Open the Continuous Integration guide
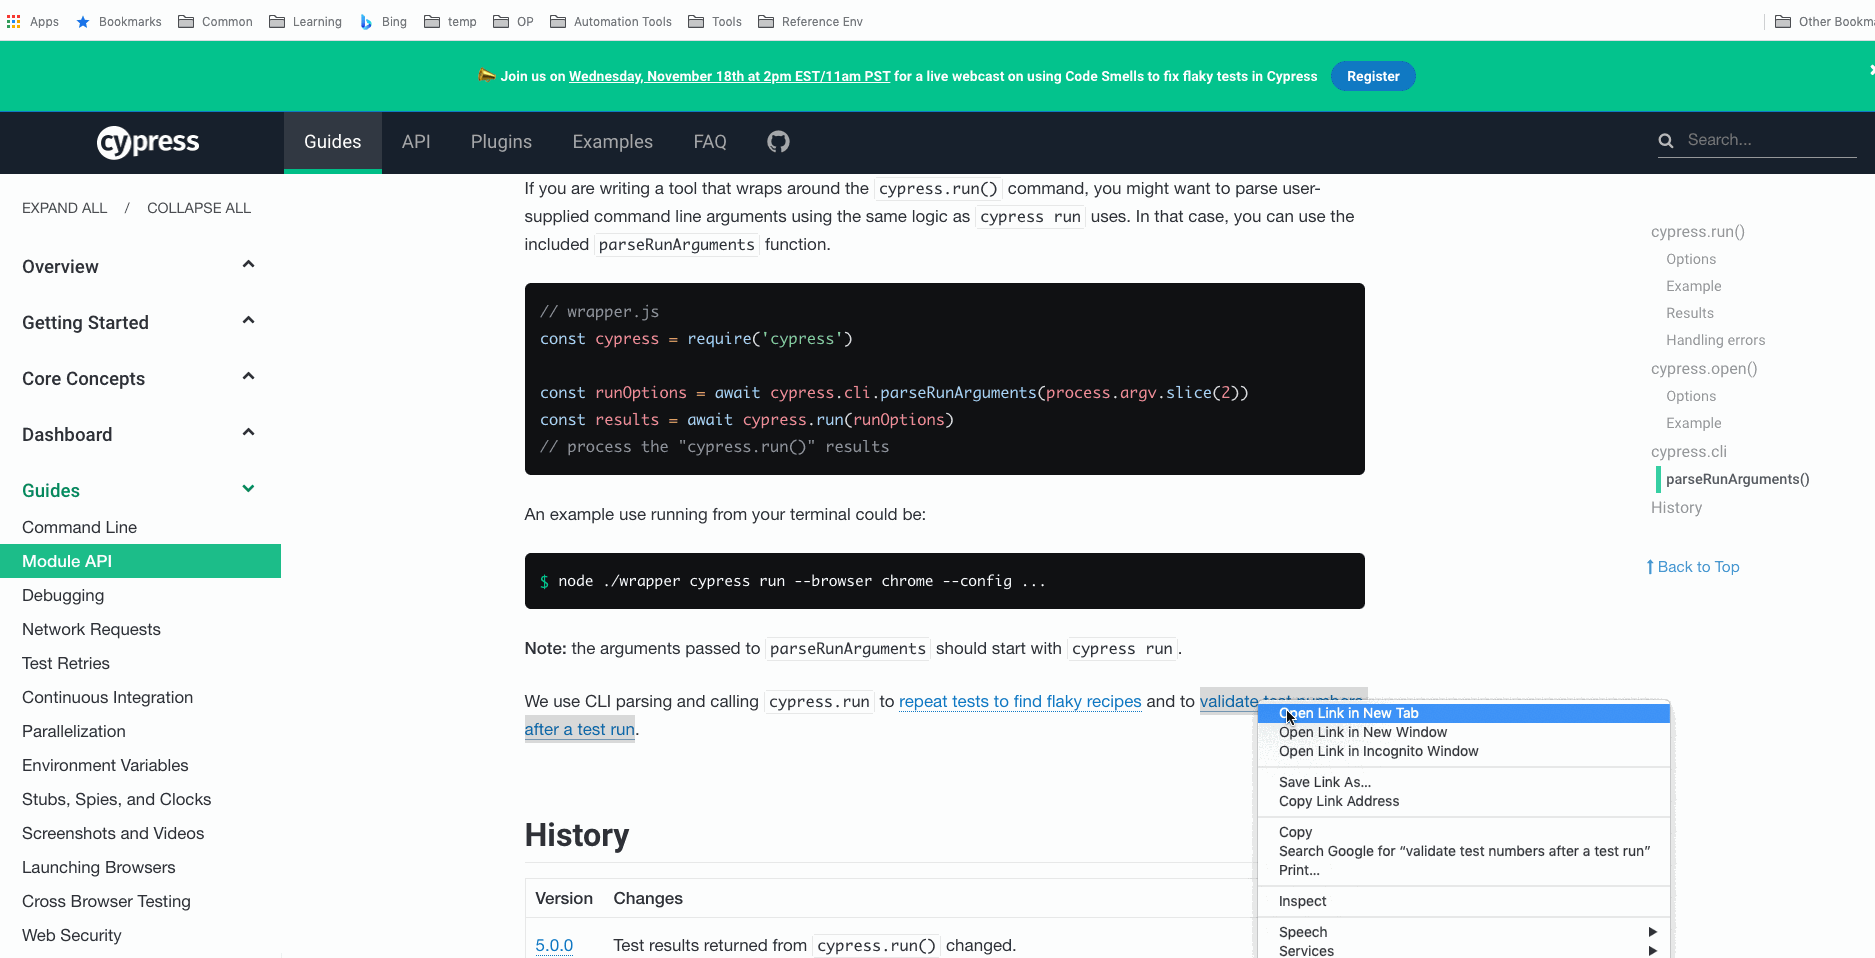The height and width of the screenshot is (958, 1875). tap(107, 697)
